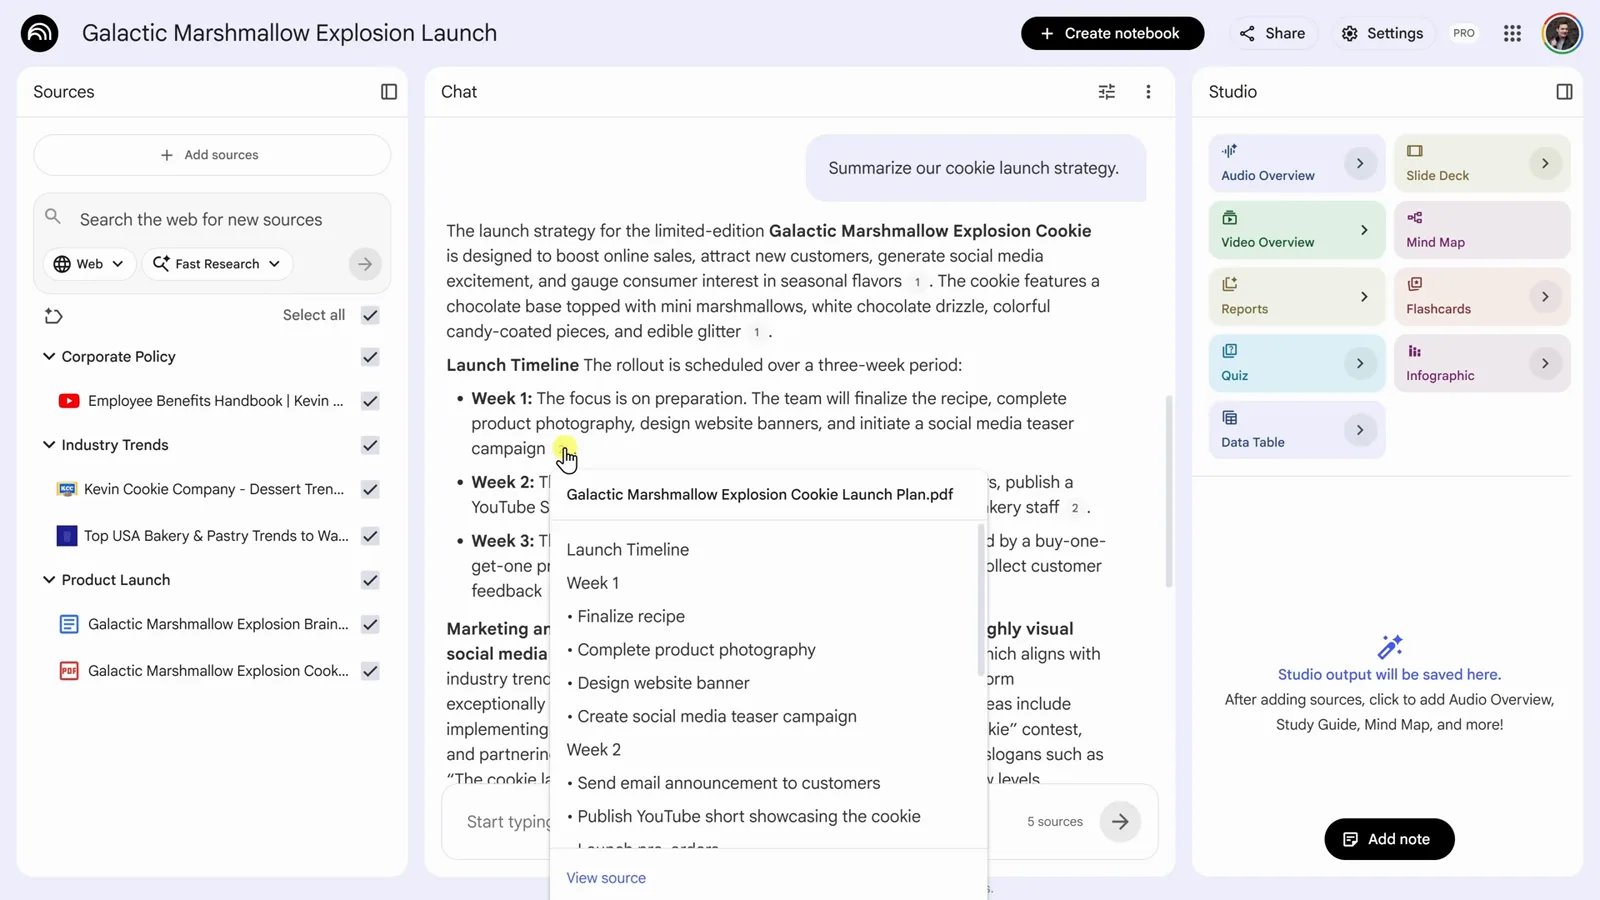Click Create notebook button
The width and height of the screenshot is (1600, 900).
1112,33
